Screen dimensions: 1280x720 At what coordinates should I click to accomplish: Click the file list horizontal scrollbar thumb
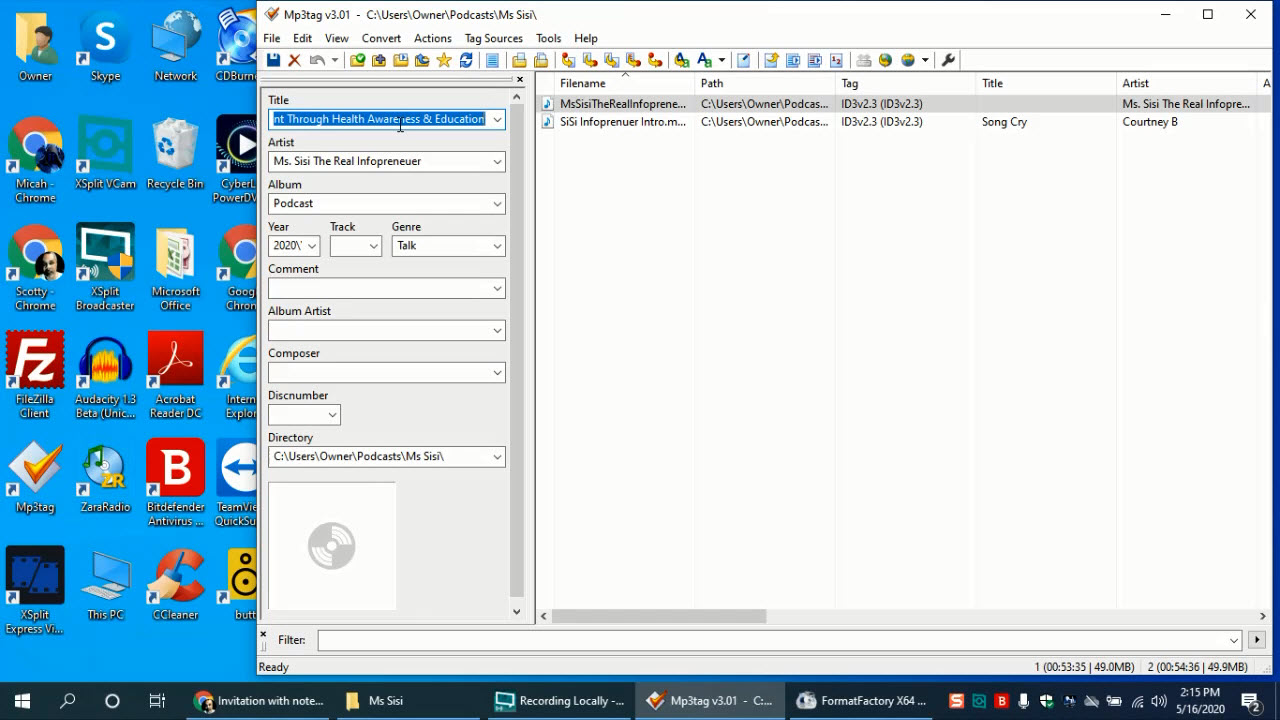659,617
